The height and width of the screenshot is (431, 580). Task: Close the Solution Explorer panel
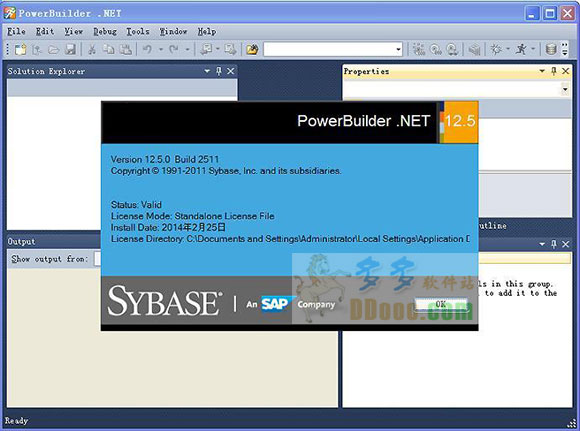[x=231, y=71]
